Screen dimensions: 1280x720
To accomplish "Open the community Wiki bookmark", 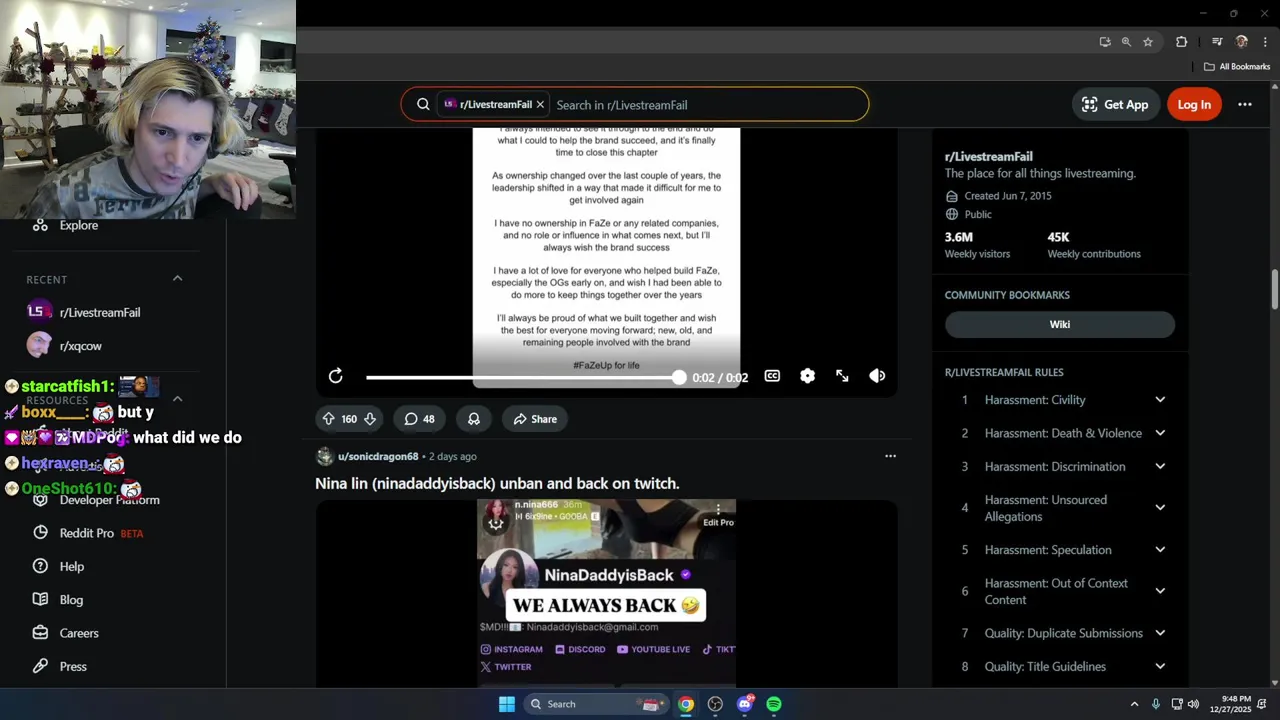I will click(1060, 324).
